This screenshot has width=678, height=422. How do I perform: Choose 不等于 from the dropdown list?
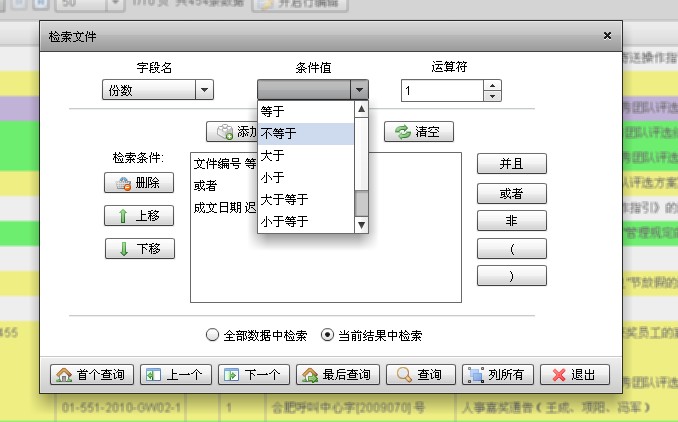coord(306,134)
